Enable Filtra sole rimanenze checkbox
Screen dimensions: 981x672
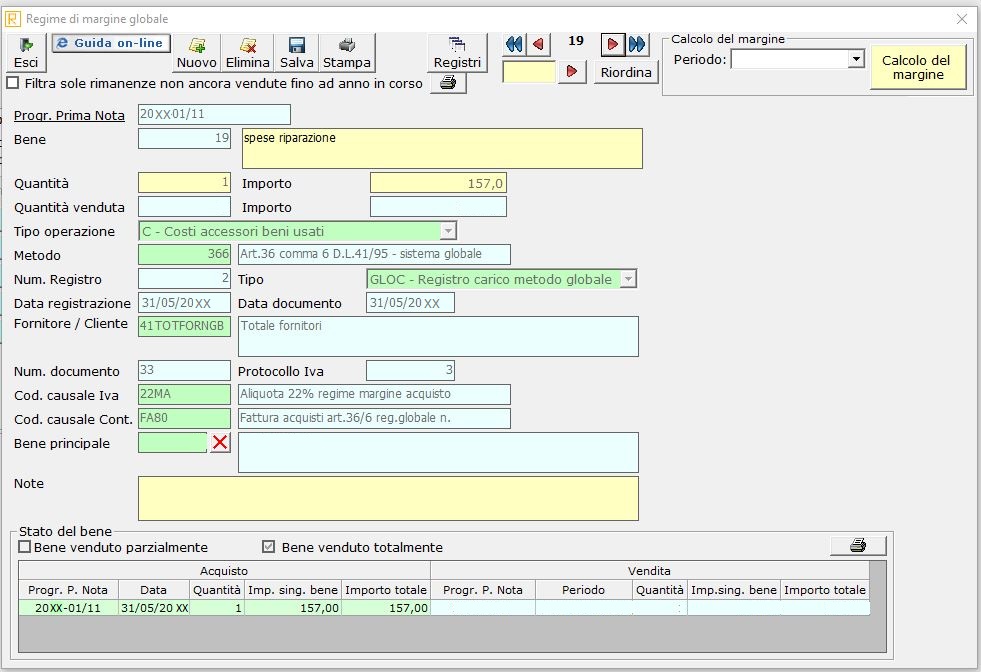pos(13,83)
